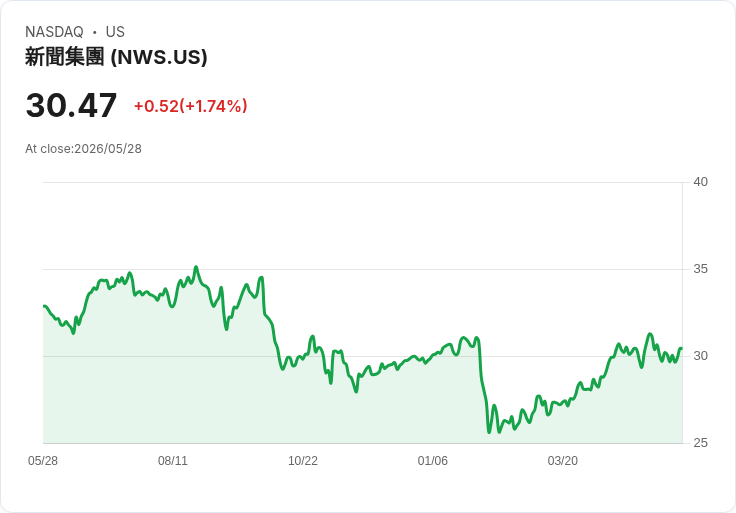Click the stock title 新聞集團 (NWS.US)

116,57
